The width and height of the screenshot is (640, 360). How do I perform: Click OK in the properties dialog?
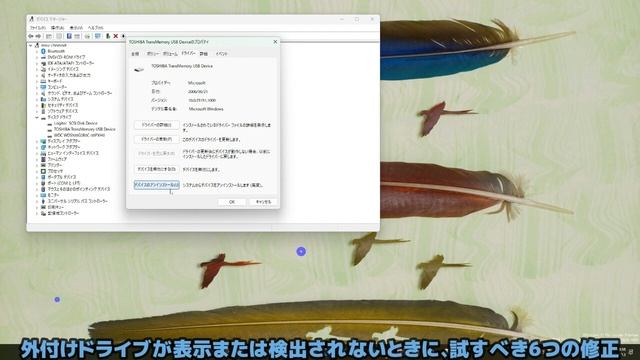(x=231, y=202)
